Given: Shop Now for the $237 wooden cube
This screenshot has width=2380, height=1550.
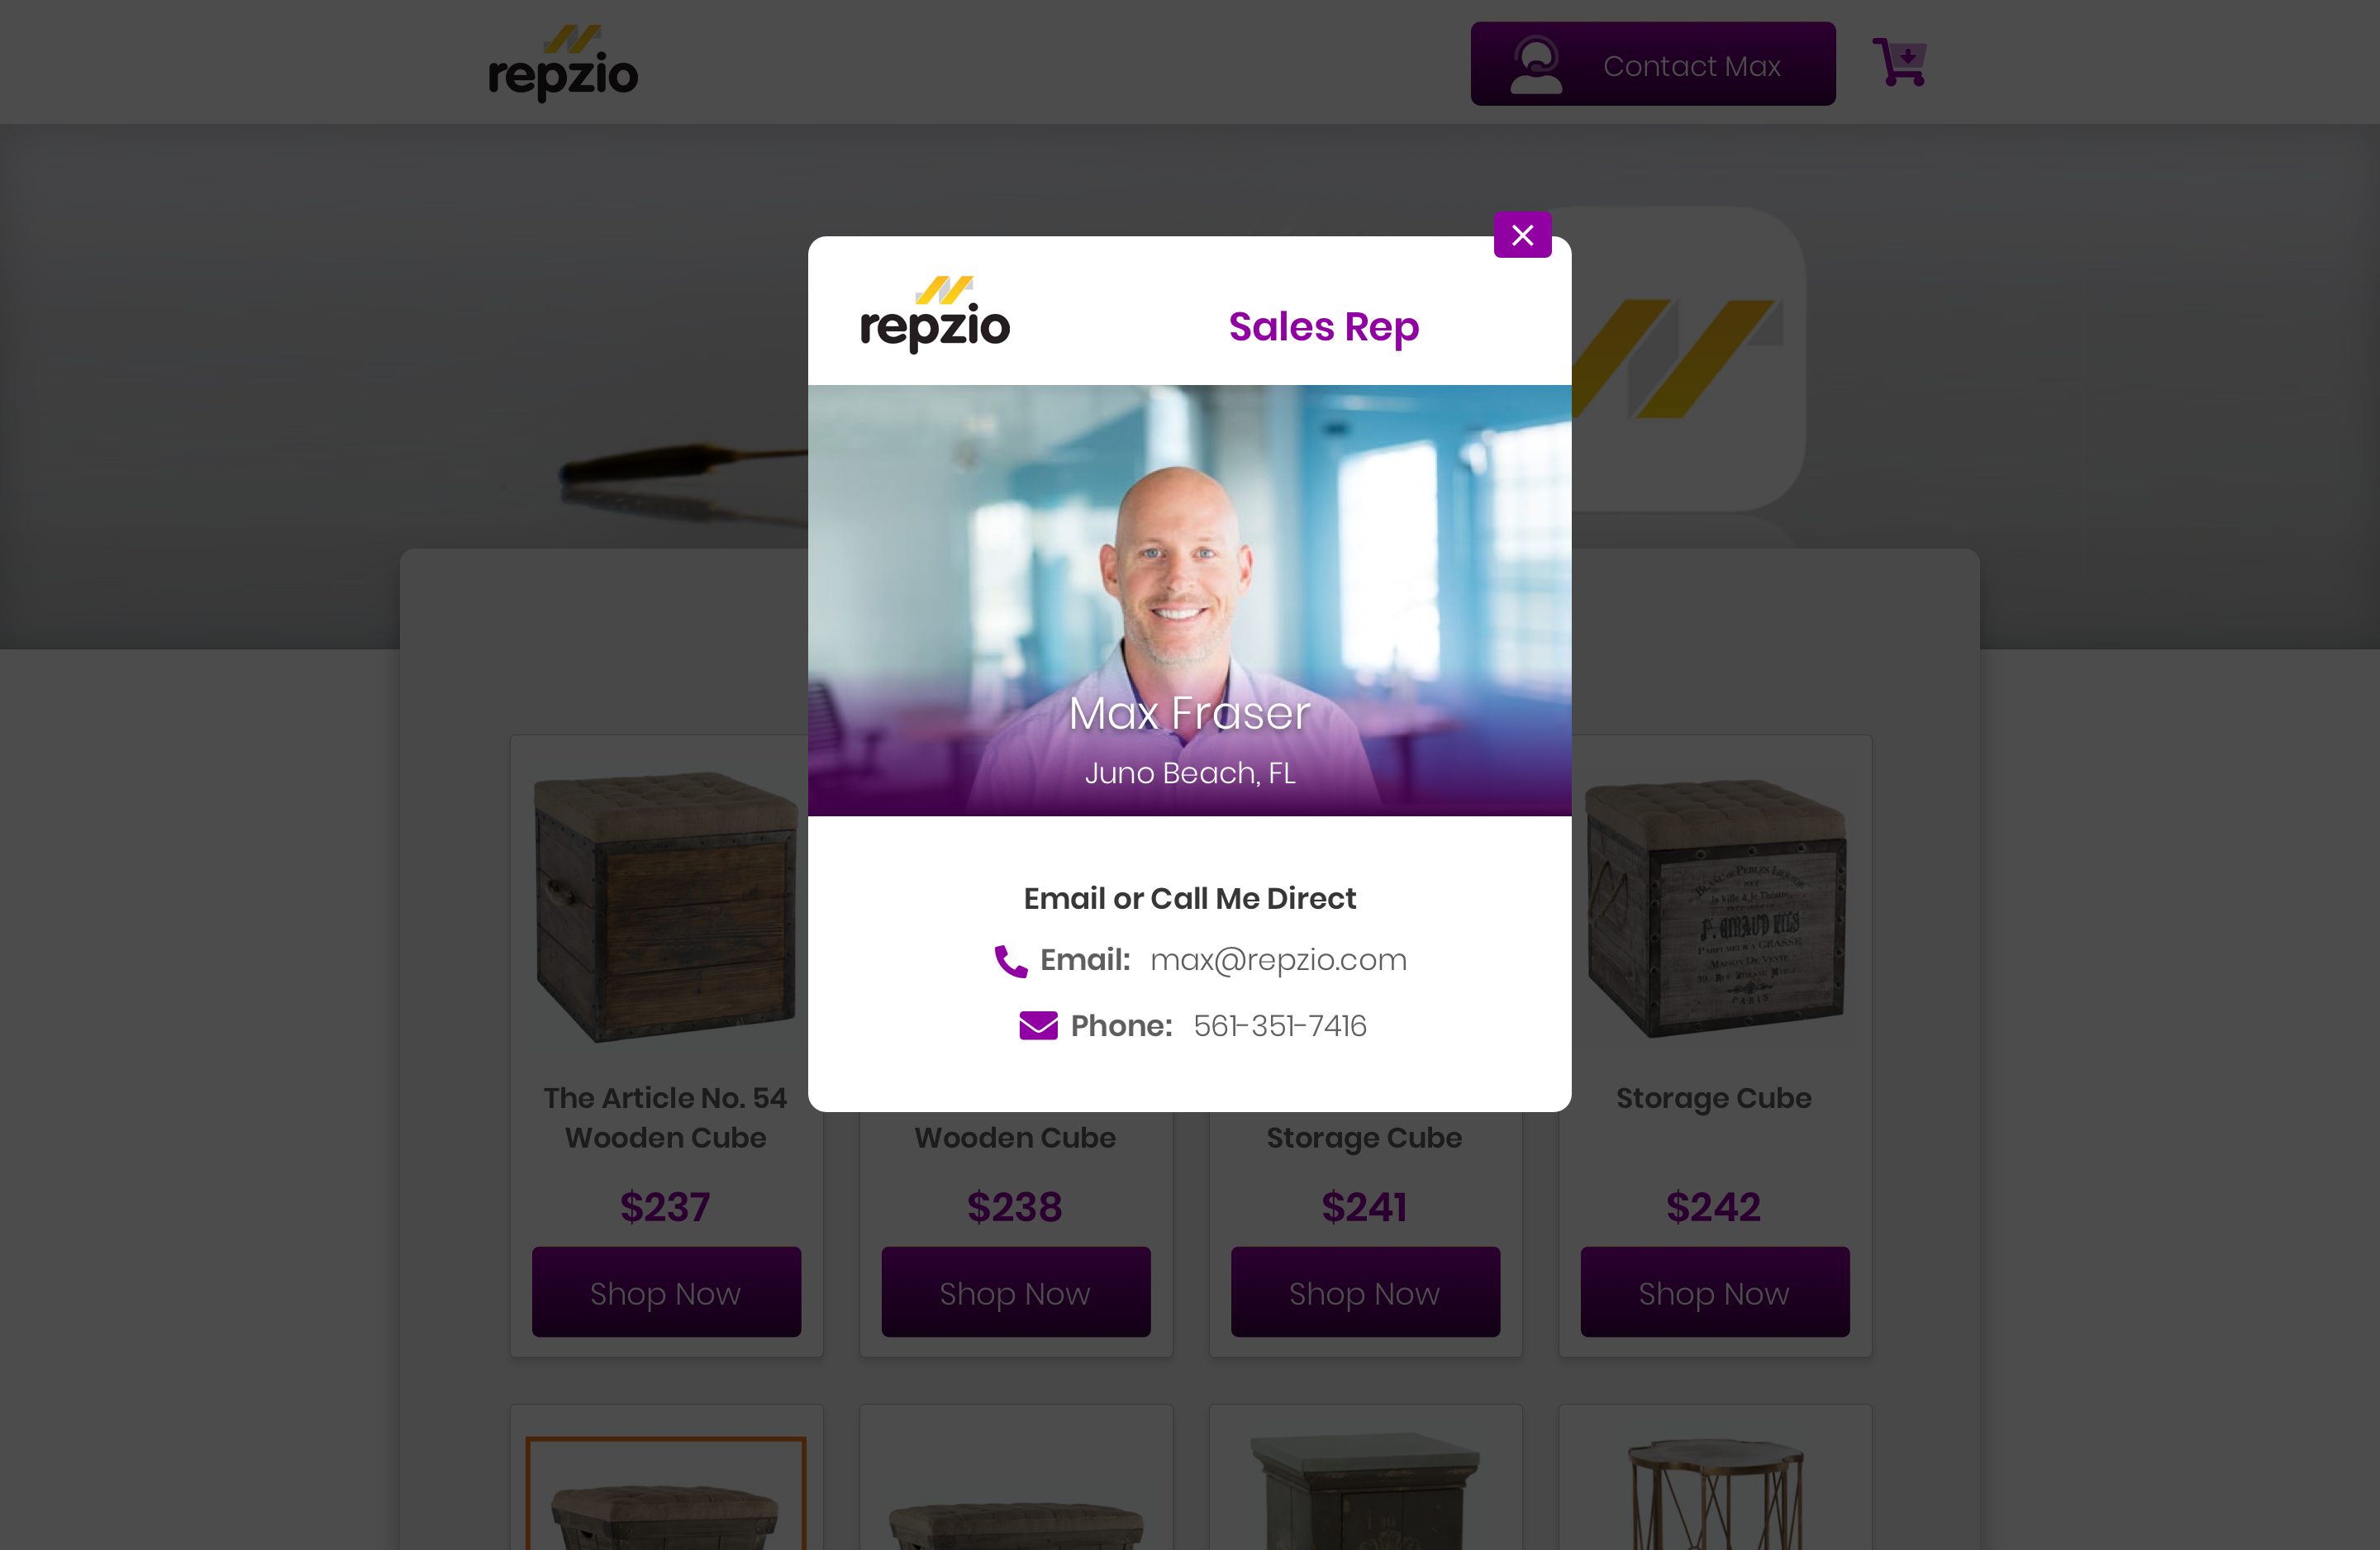Looking at the screenshot, I should 666,1292.
